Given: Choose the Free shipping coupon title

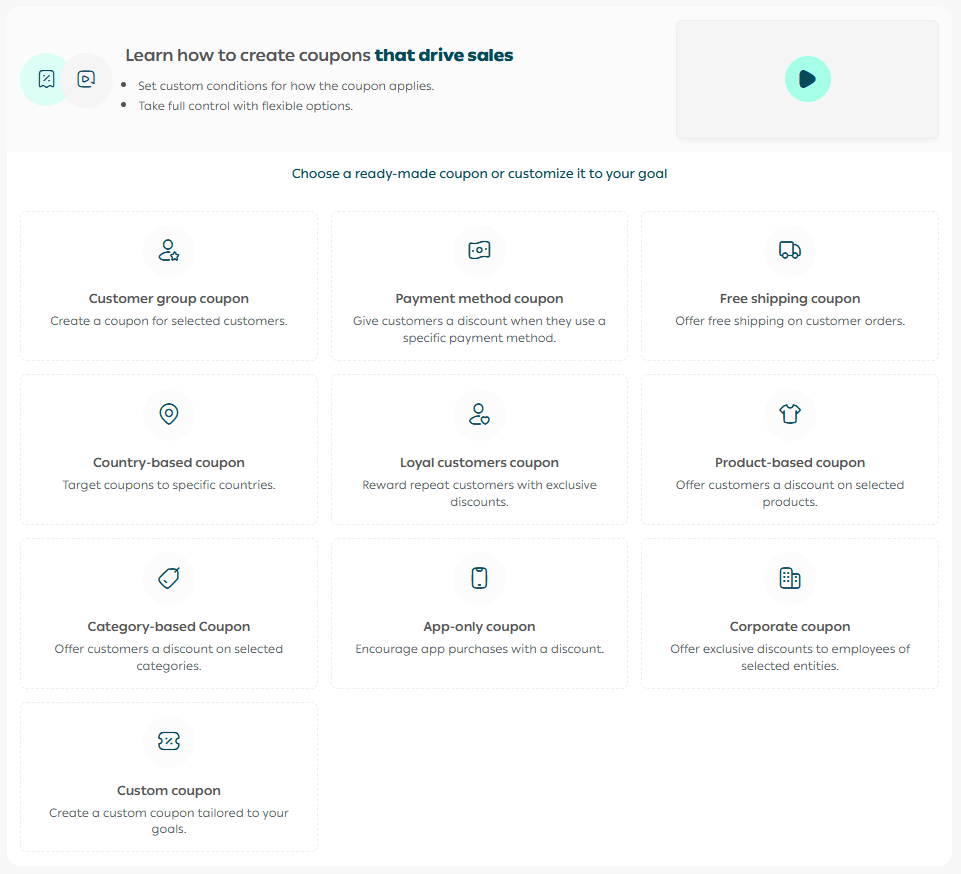Looking at the screenshot, I should (789, 299).
